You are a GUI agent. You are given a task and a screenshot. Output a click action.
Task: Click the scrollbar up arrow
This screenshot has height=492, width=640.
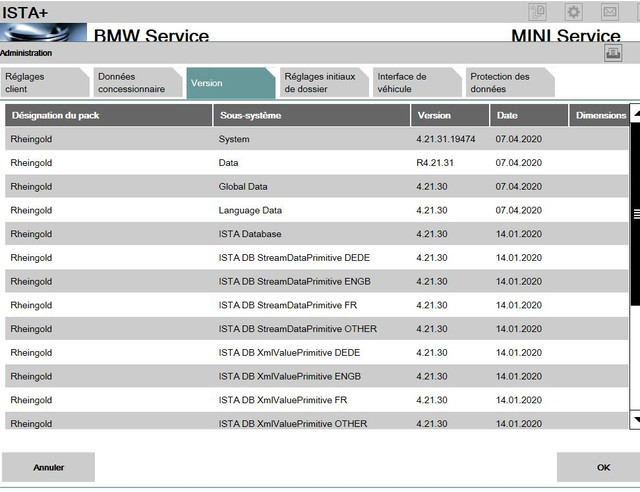click(636, 113)
